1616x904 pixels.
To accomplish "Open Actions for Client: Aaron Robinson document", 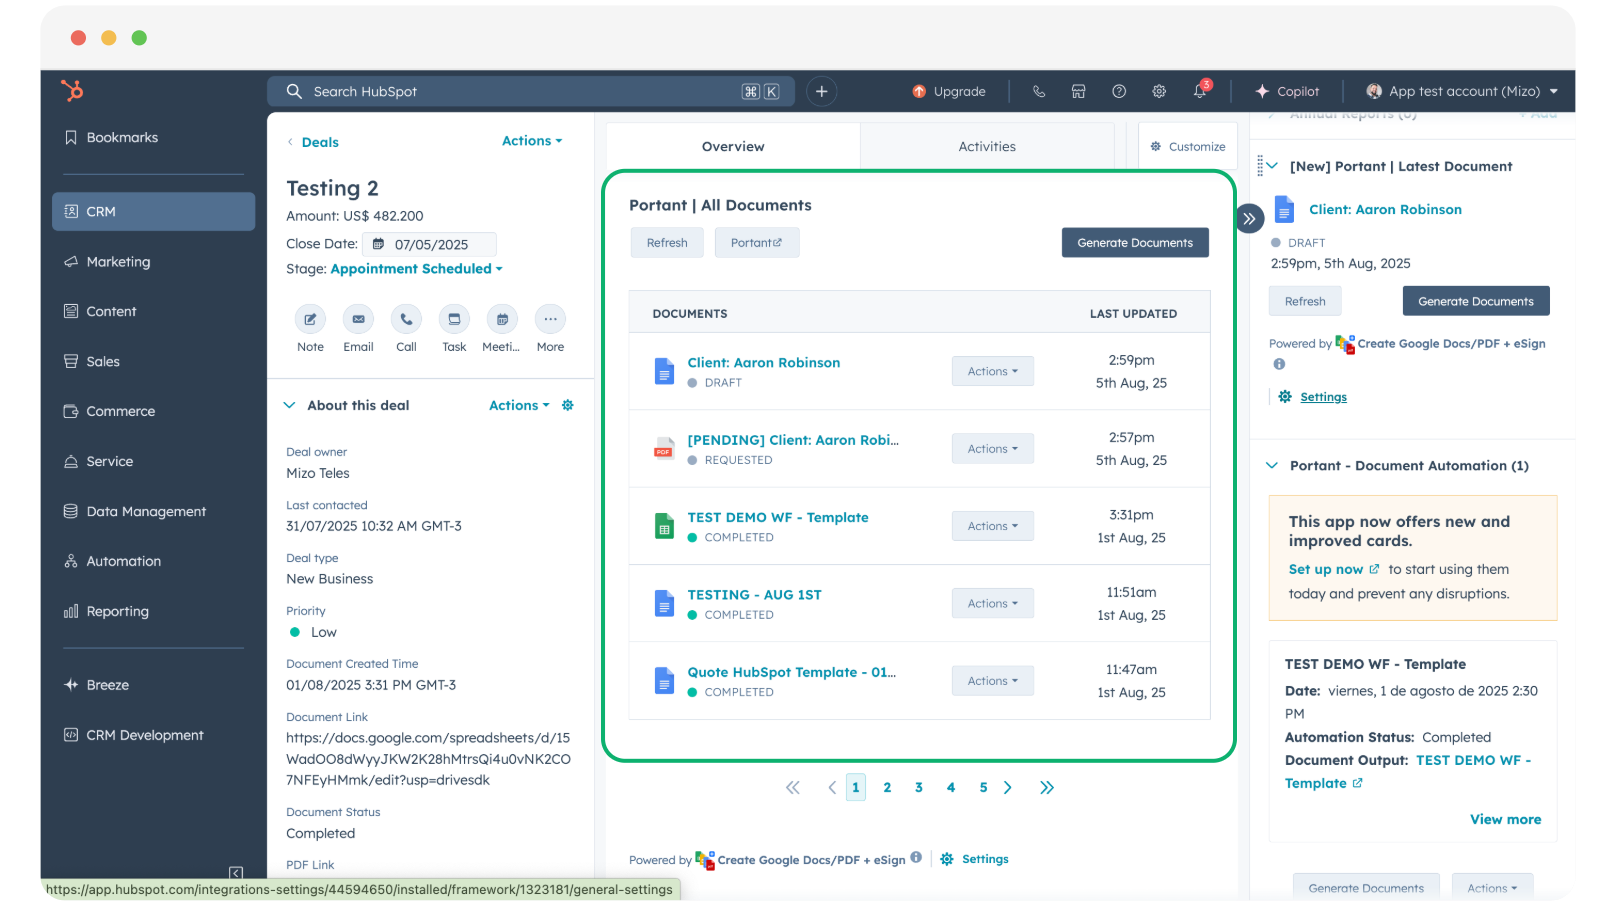I will [992, 371].
